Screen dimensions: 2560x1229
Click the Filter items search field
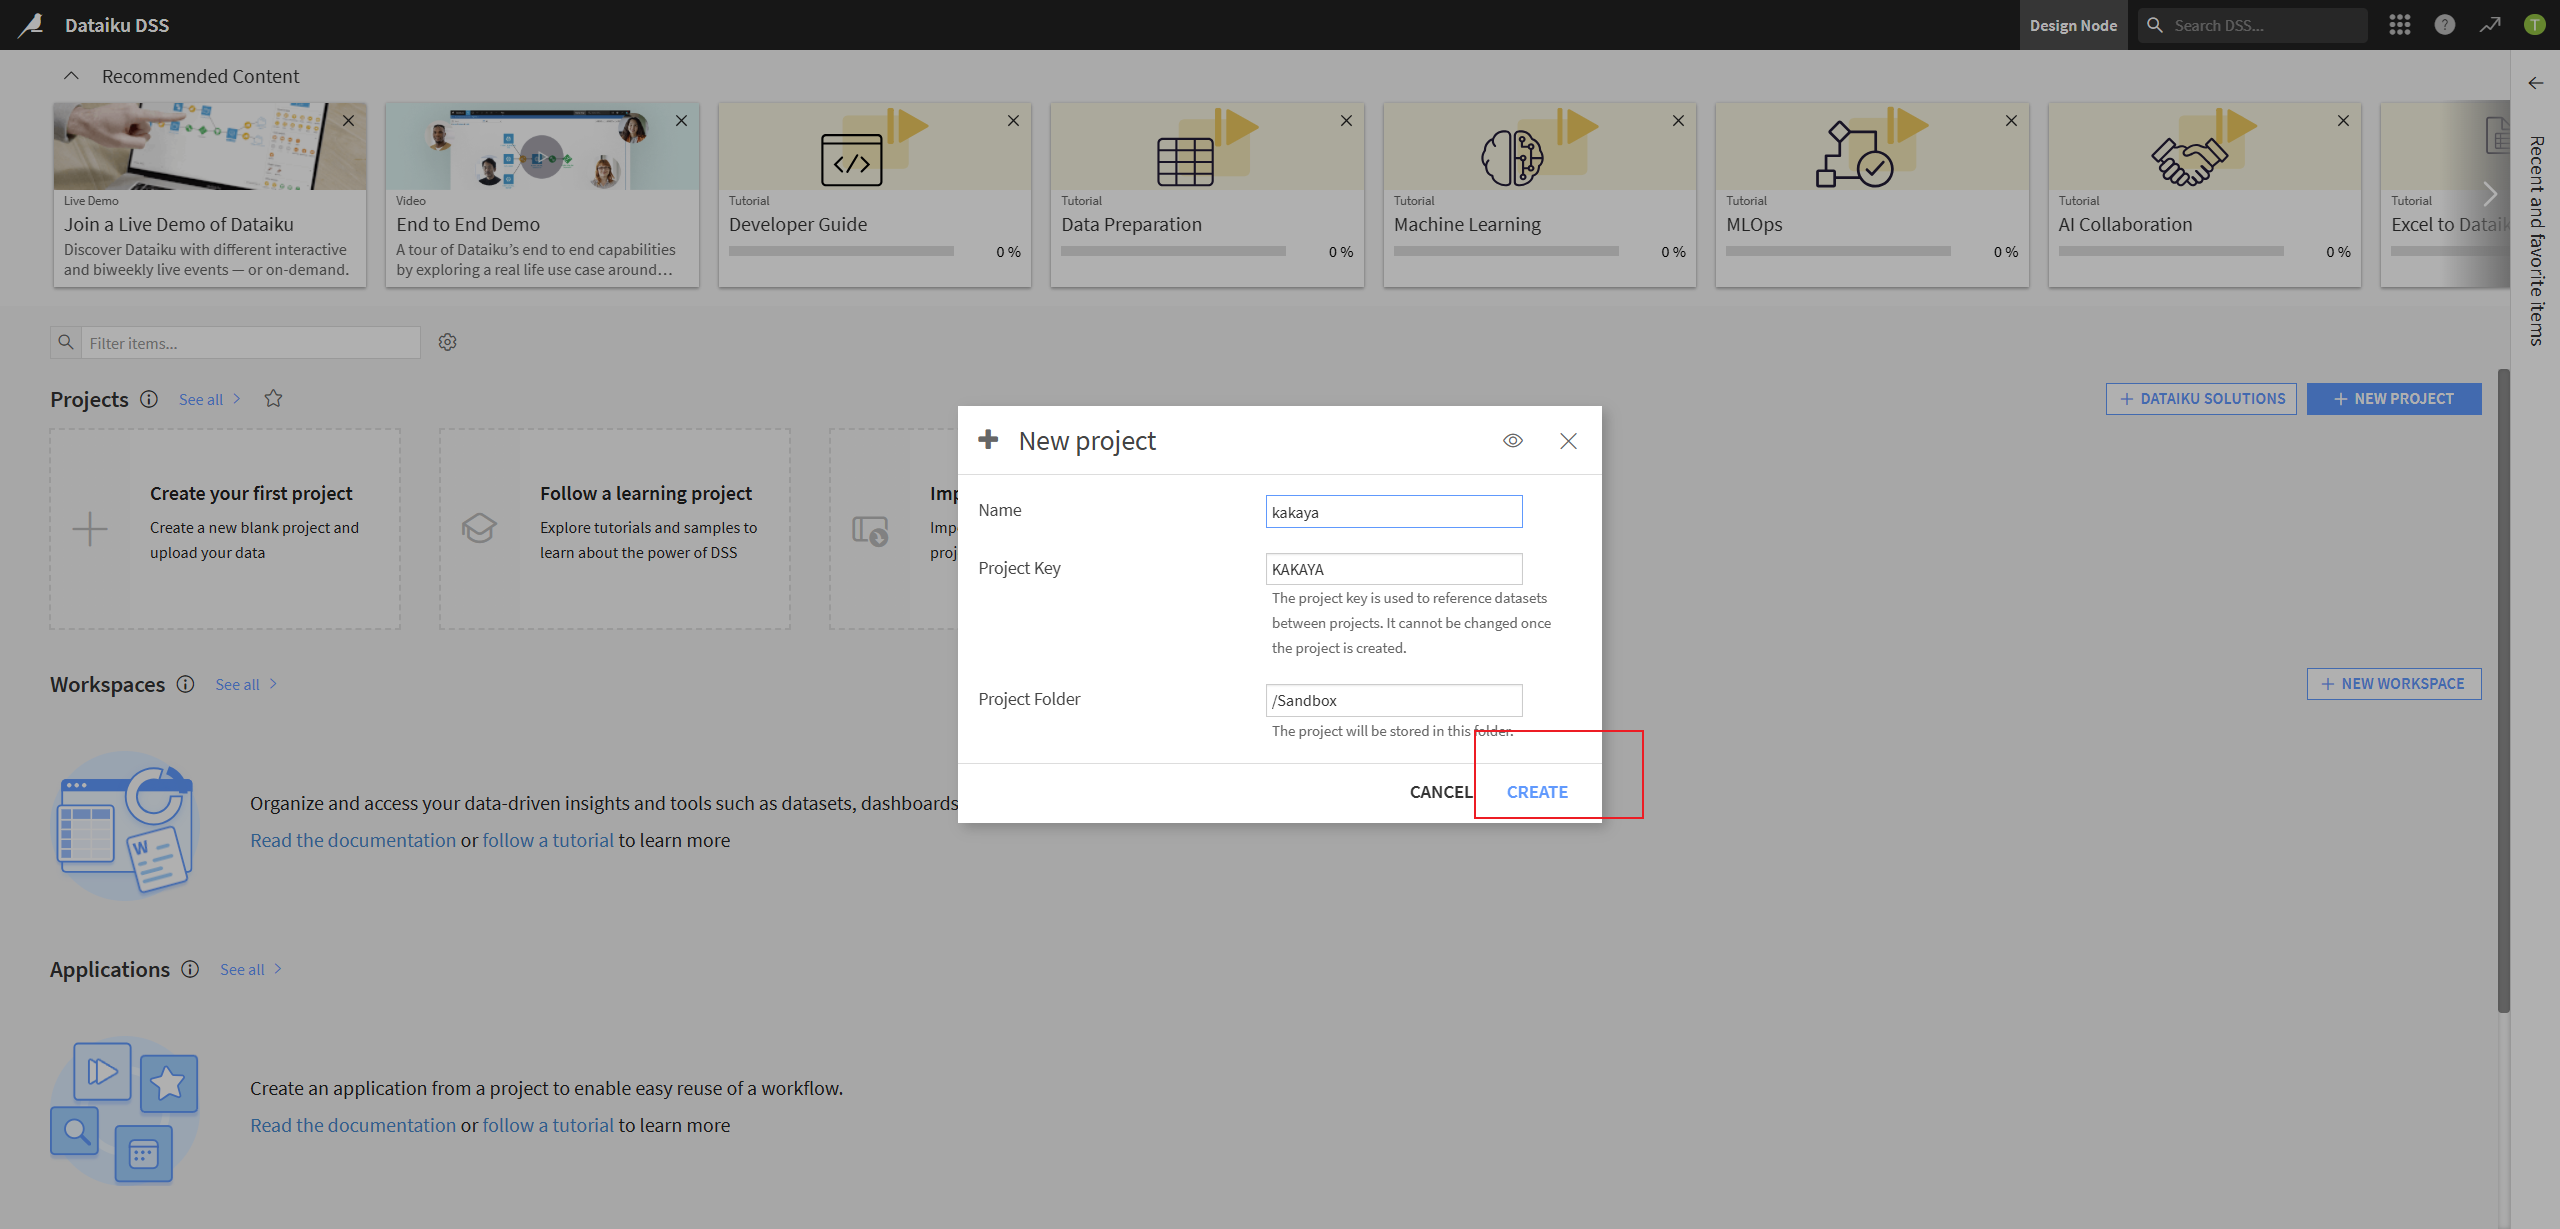click(250, 343)
